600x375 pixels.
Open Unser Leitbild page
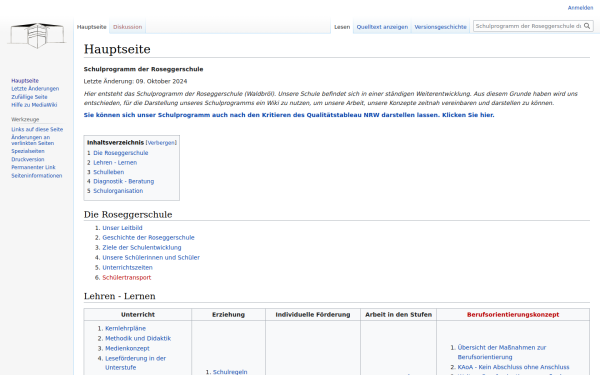[x=122, y=228]
